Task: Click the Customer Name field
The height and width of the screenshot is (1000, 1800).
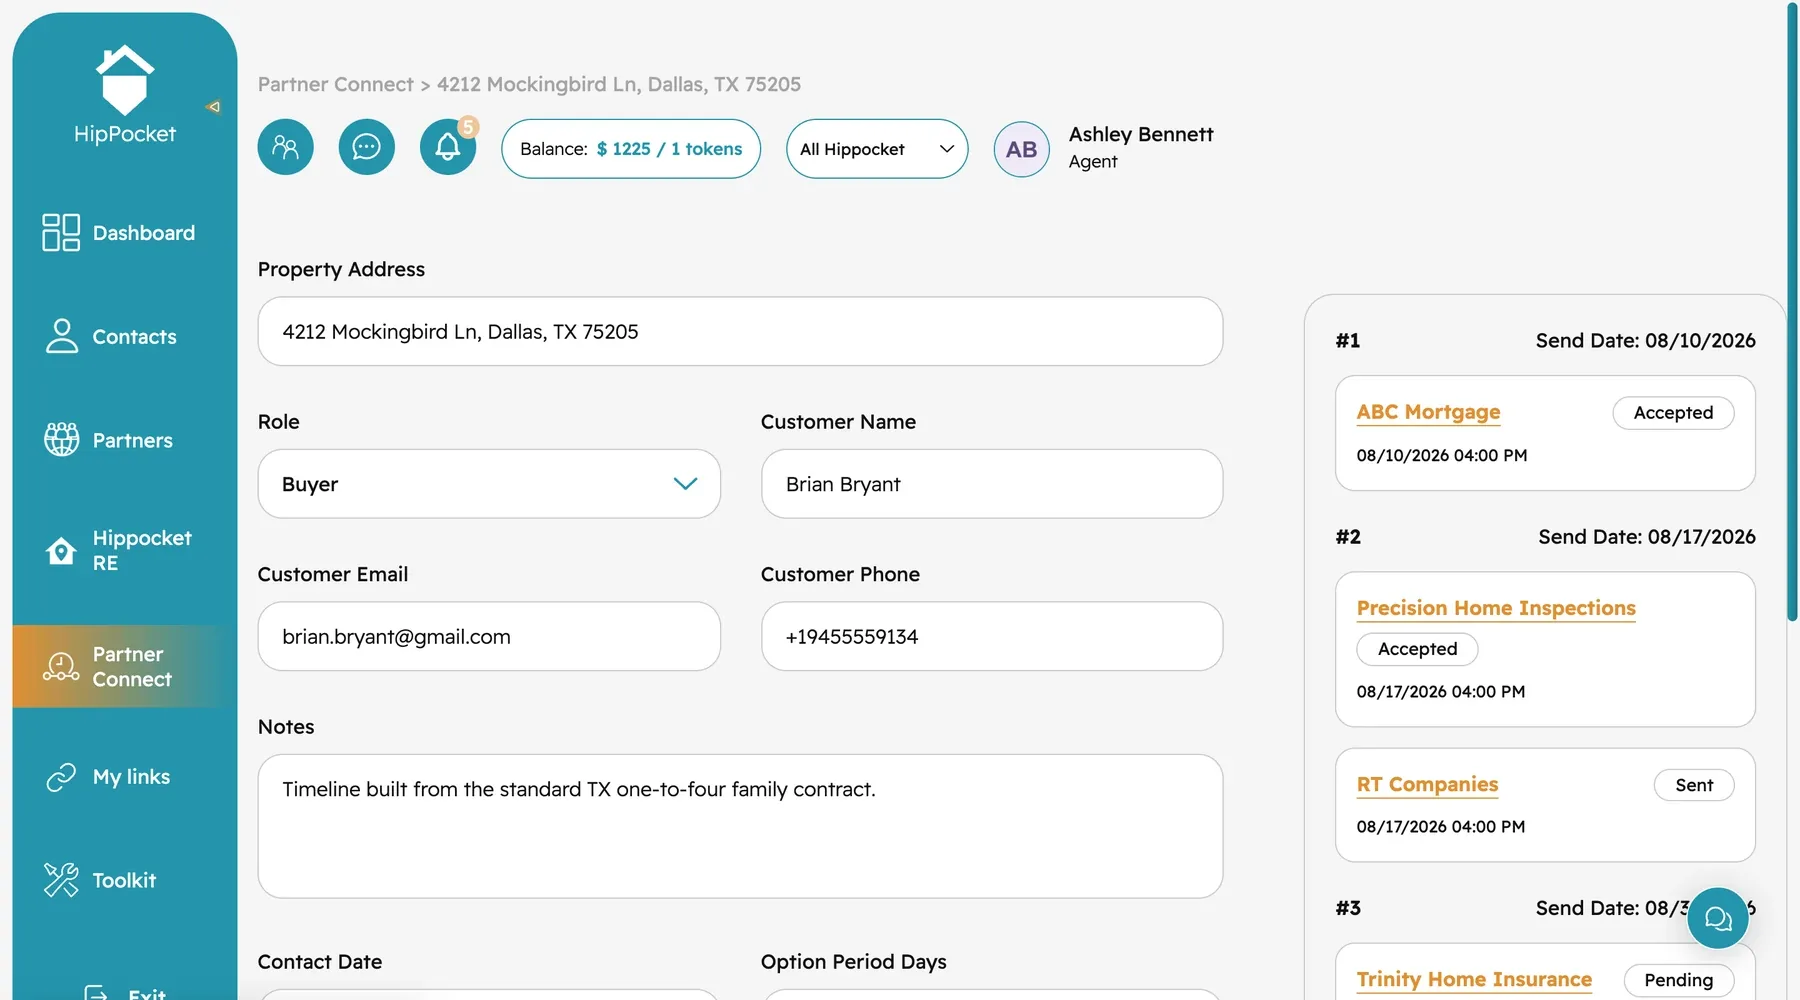Action: click(992, 484)
